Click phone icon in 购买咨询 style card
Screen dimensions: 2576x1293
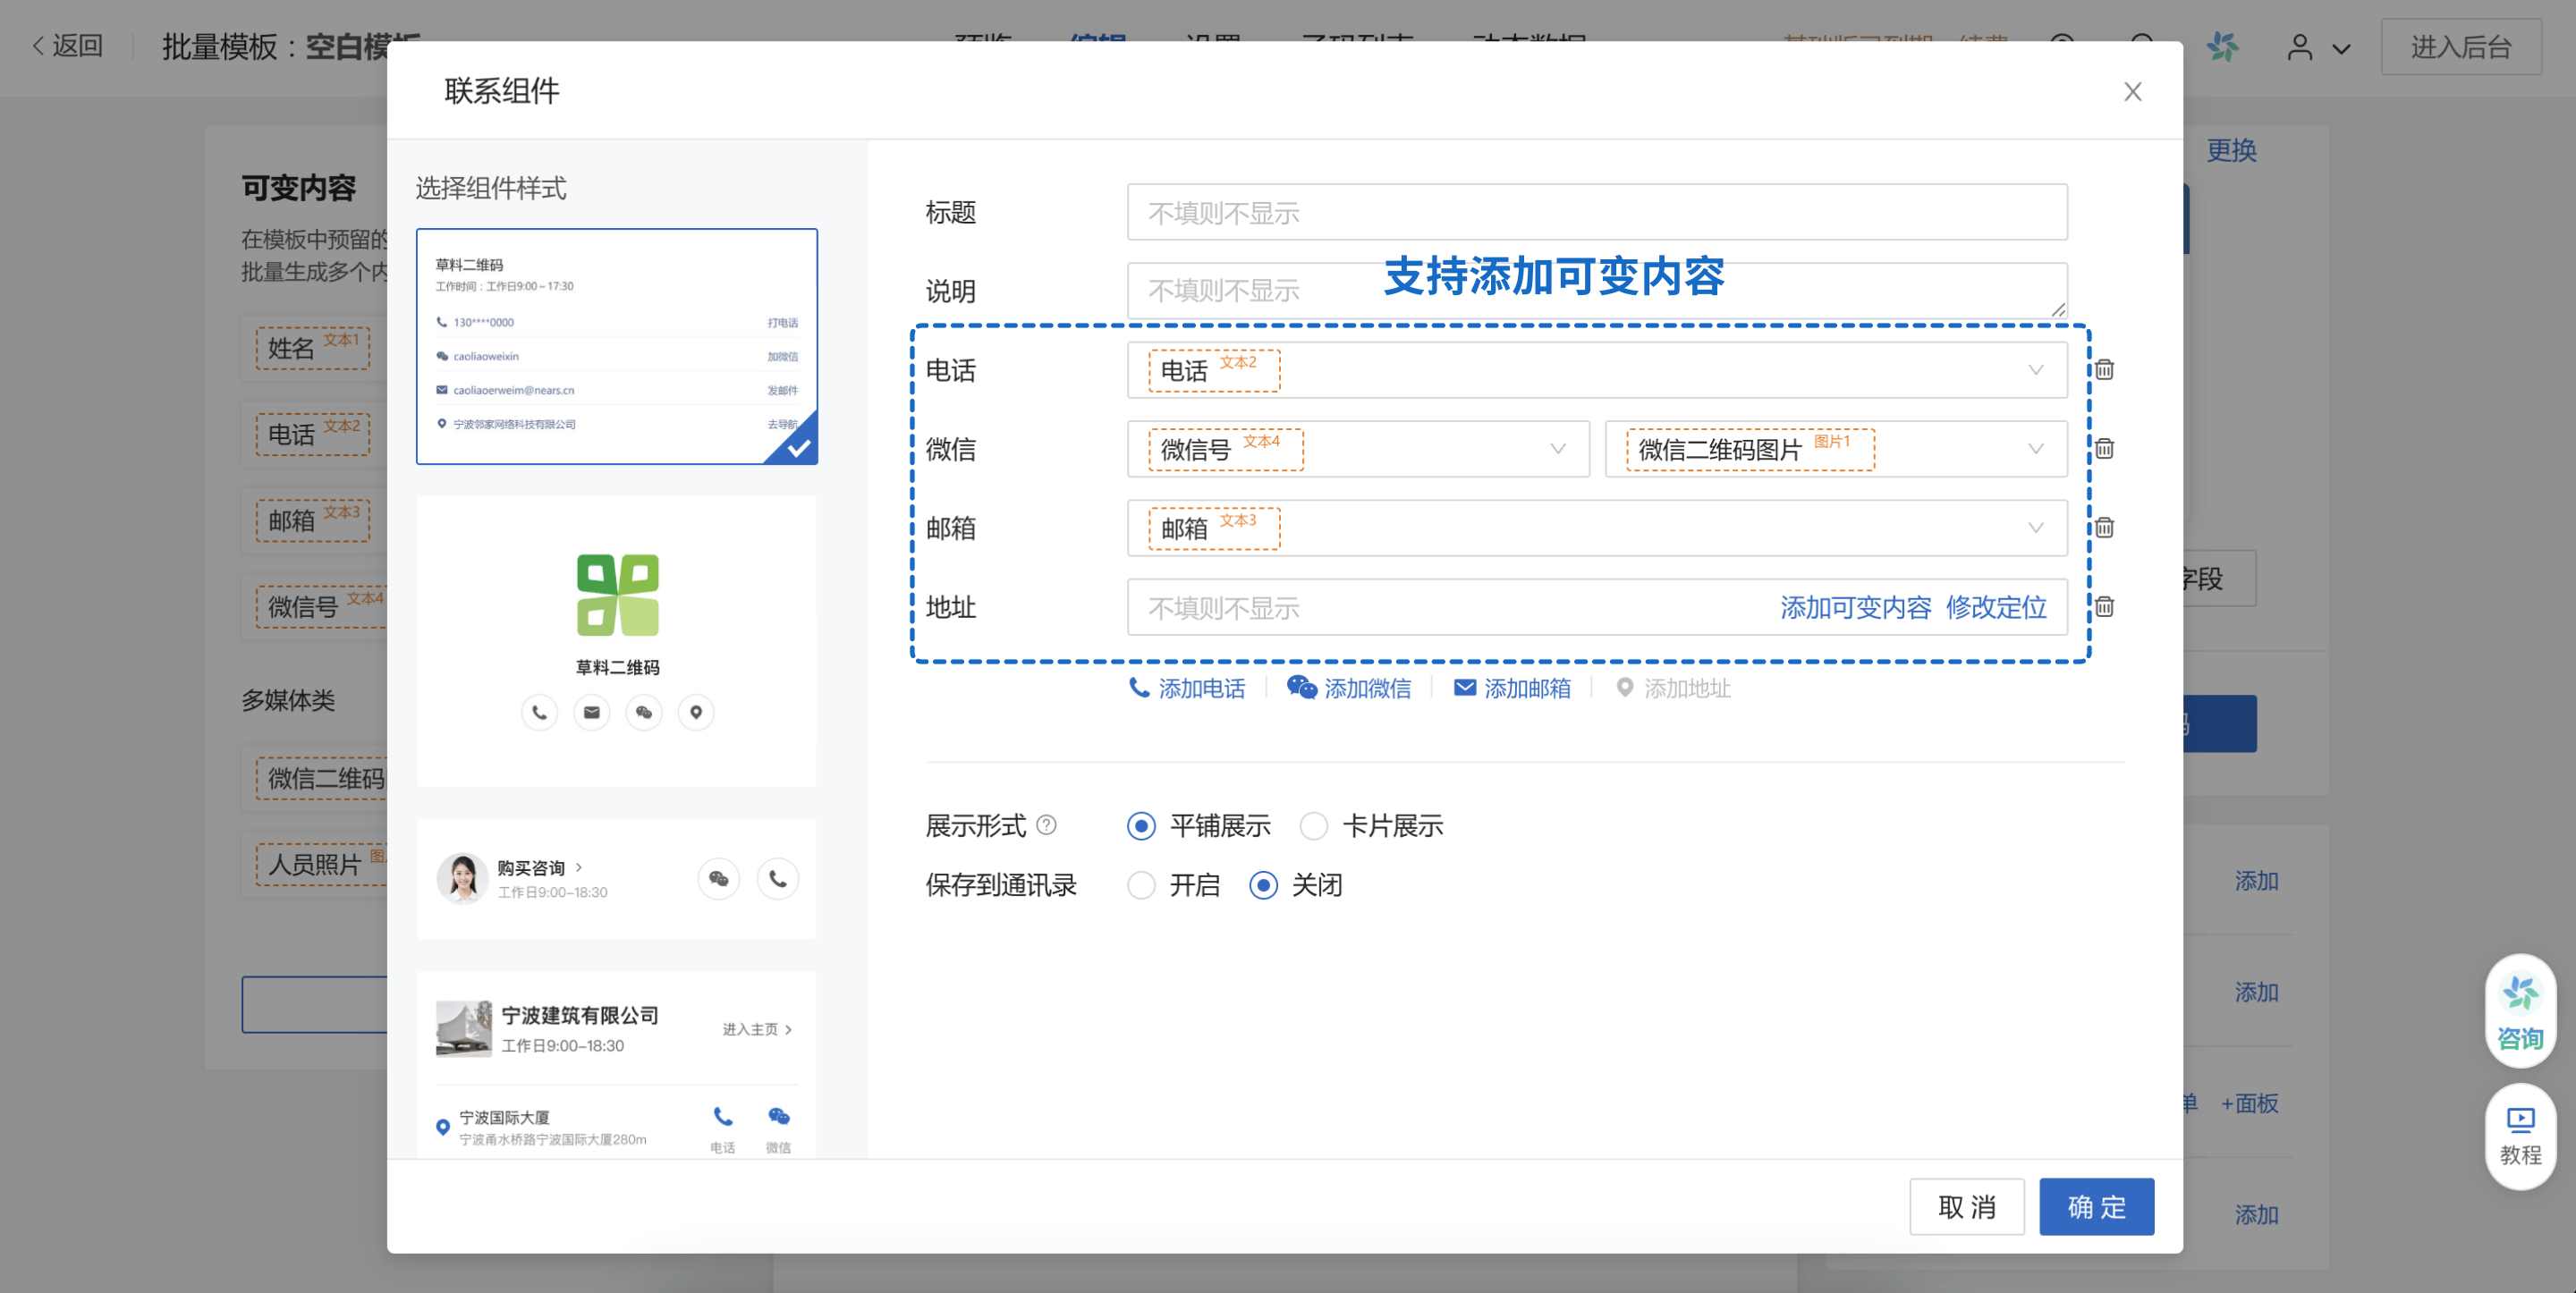pos(777,879)
